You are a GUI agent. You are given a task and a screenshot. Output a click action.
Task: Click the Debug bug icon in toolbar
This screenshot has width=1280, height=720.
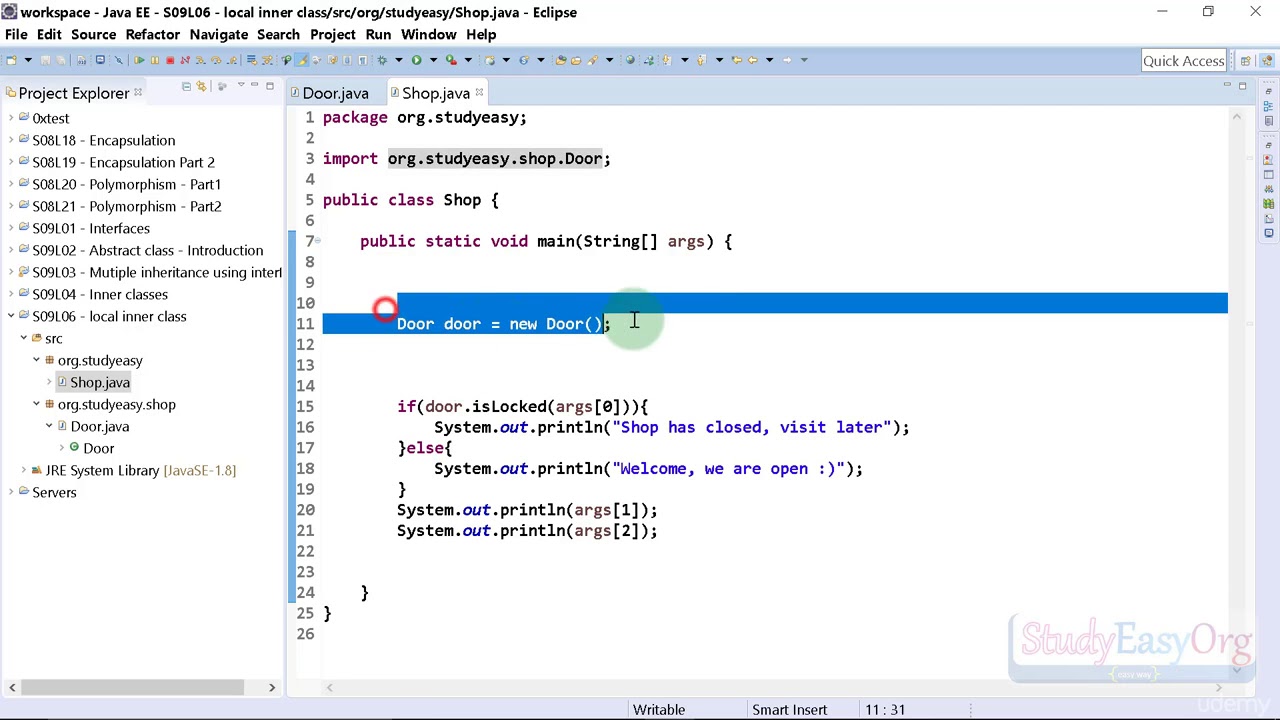382,60
